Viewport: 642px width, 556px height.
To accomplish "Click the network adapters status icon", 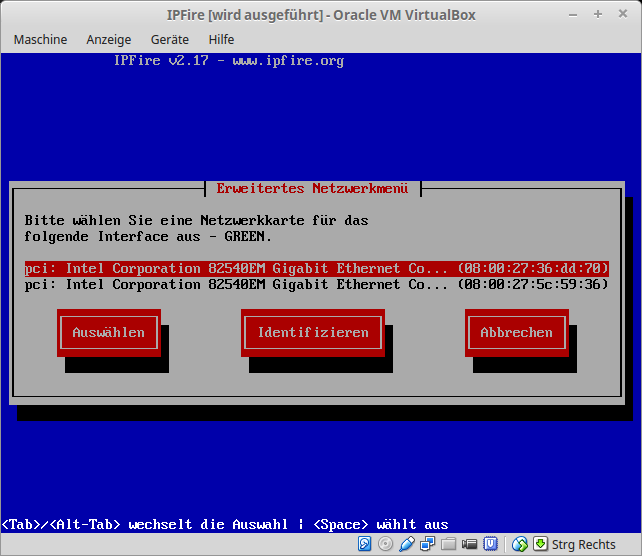I will 427,544.
